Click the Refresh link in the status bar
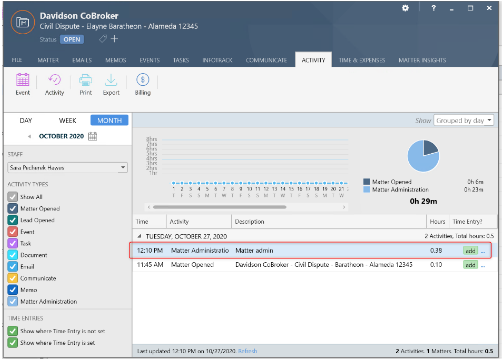This screenshot has width=504, height=361. click(x=248, y=351)
